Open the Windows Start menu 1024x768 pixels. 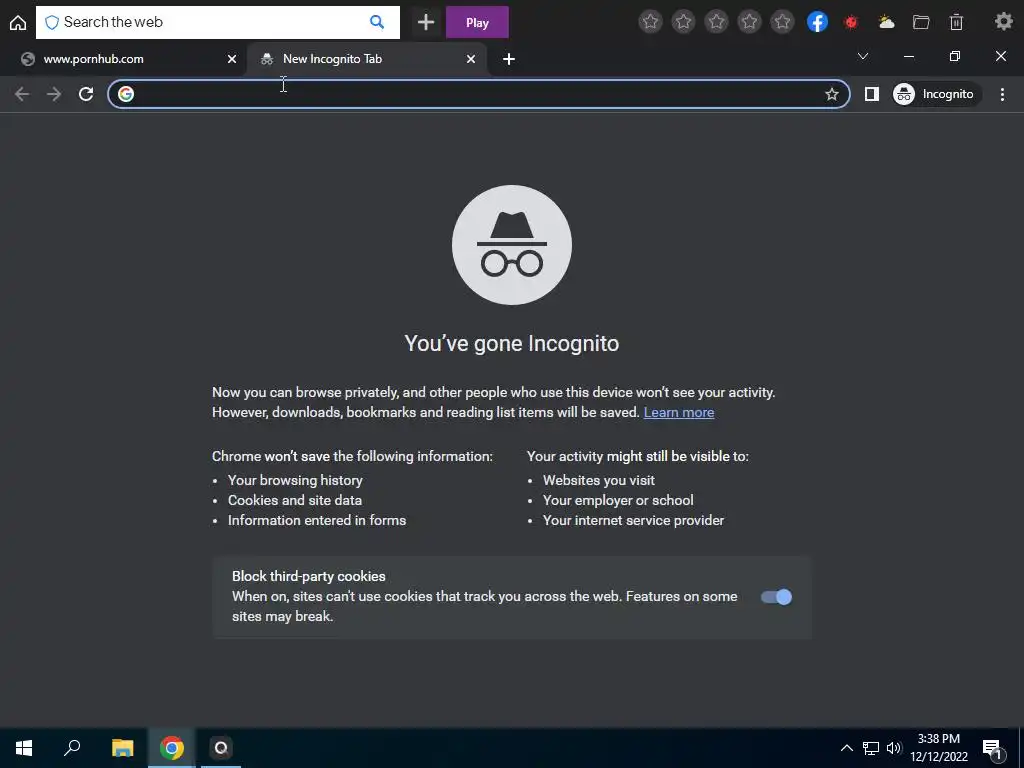pyautogui.click(x=24, y=748)
